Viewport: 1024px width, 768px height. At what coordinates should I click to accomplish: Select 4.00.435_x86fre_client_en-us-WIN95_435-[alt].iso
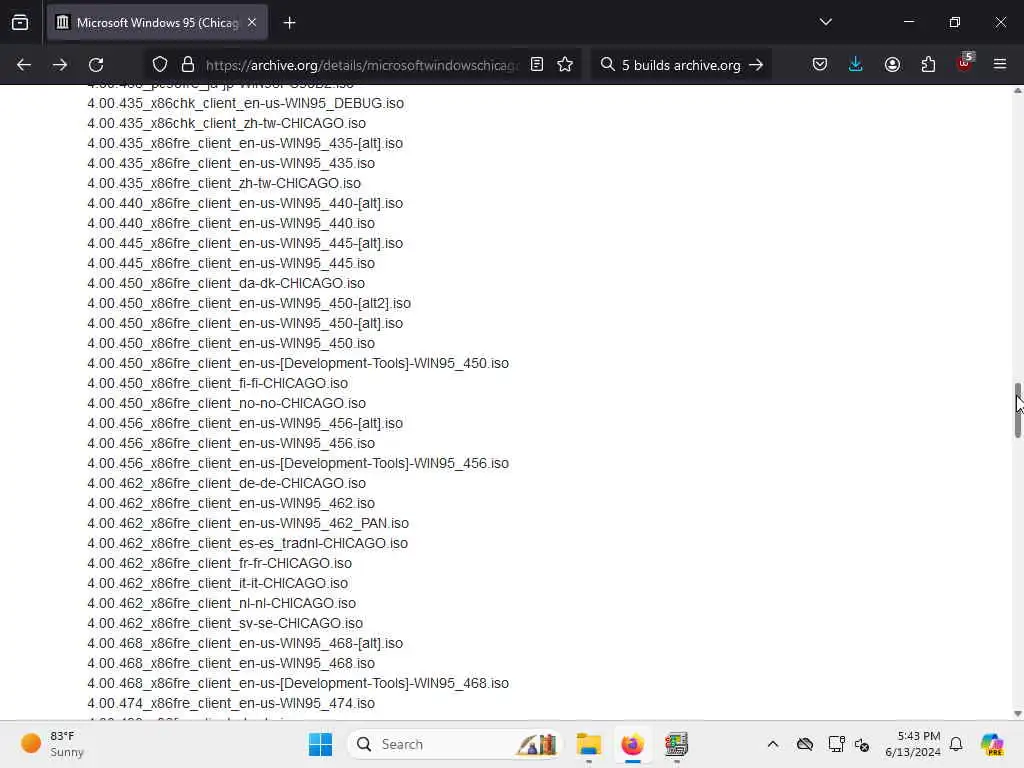(x=245, y=143)
